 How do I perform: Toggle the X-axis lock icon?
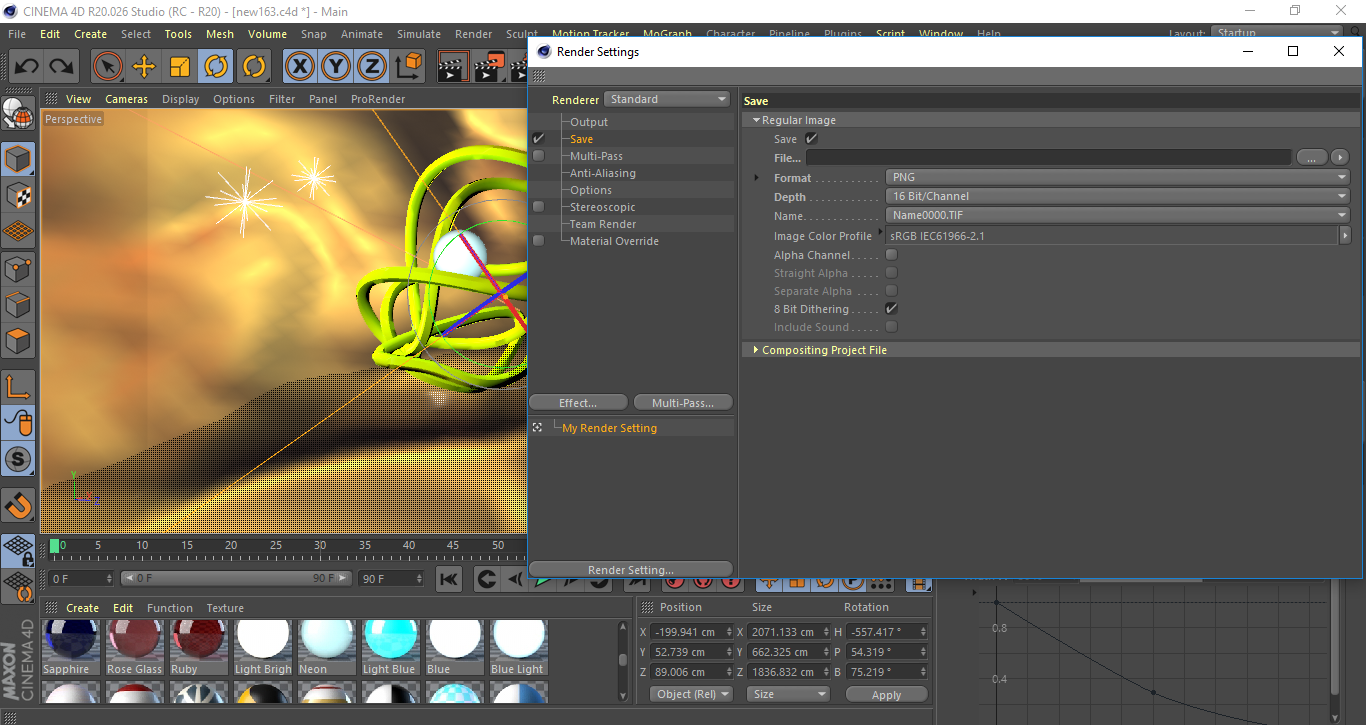pos(299,67)
